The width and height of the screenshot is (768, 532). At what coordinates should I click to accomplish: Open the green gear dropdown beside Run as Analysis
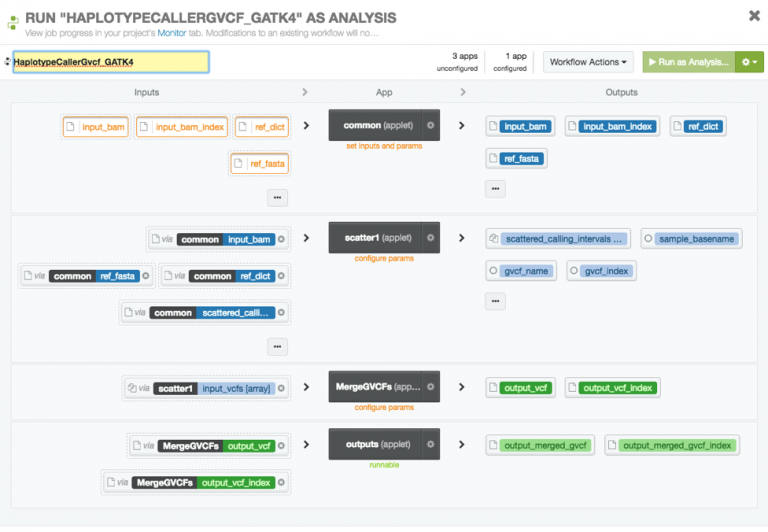click(749, 62)
